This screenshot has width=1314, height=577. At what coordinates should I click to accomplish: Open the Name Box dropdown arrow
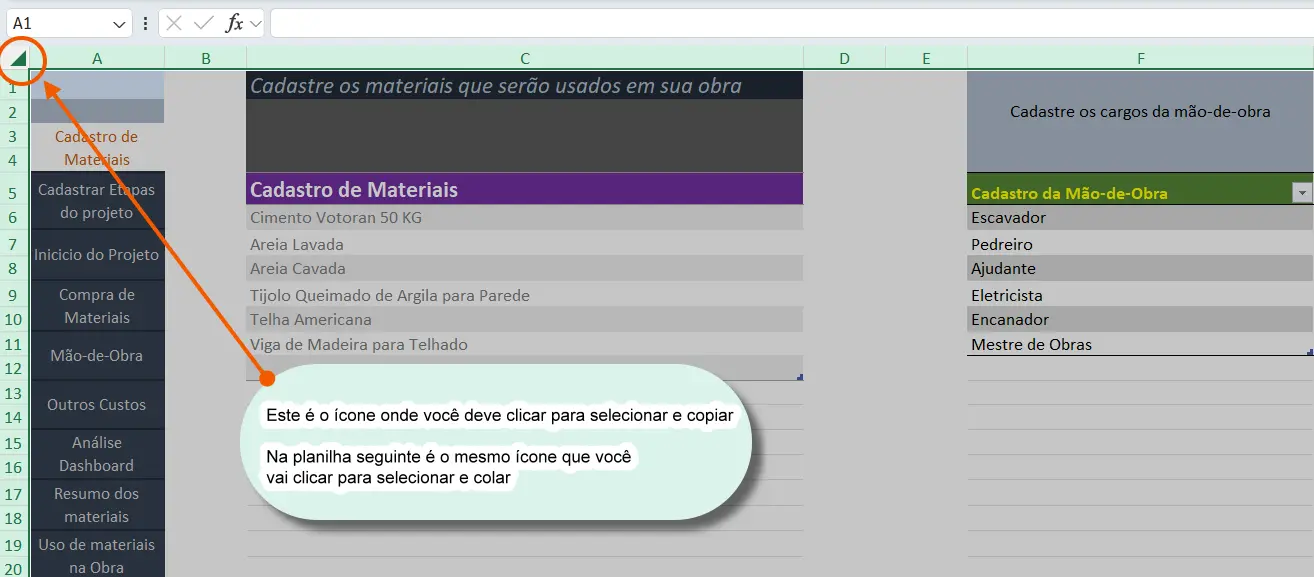[120, 24]
